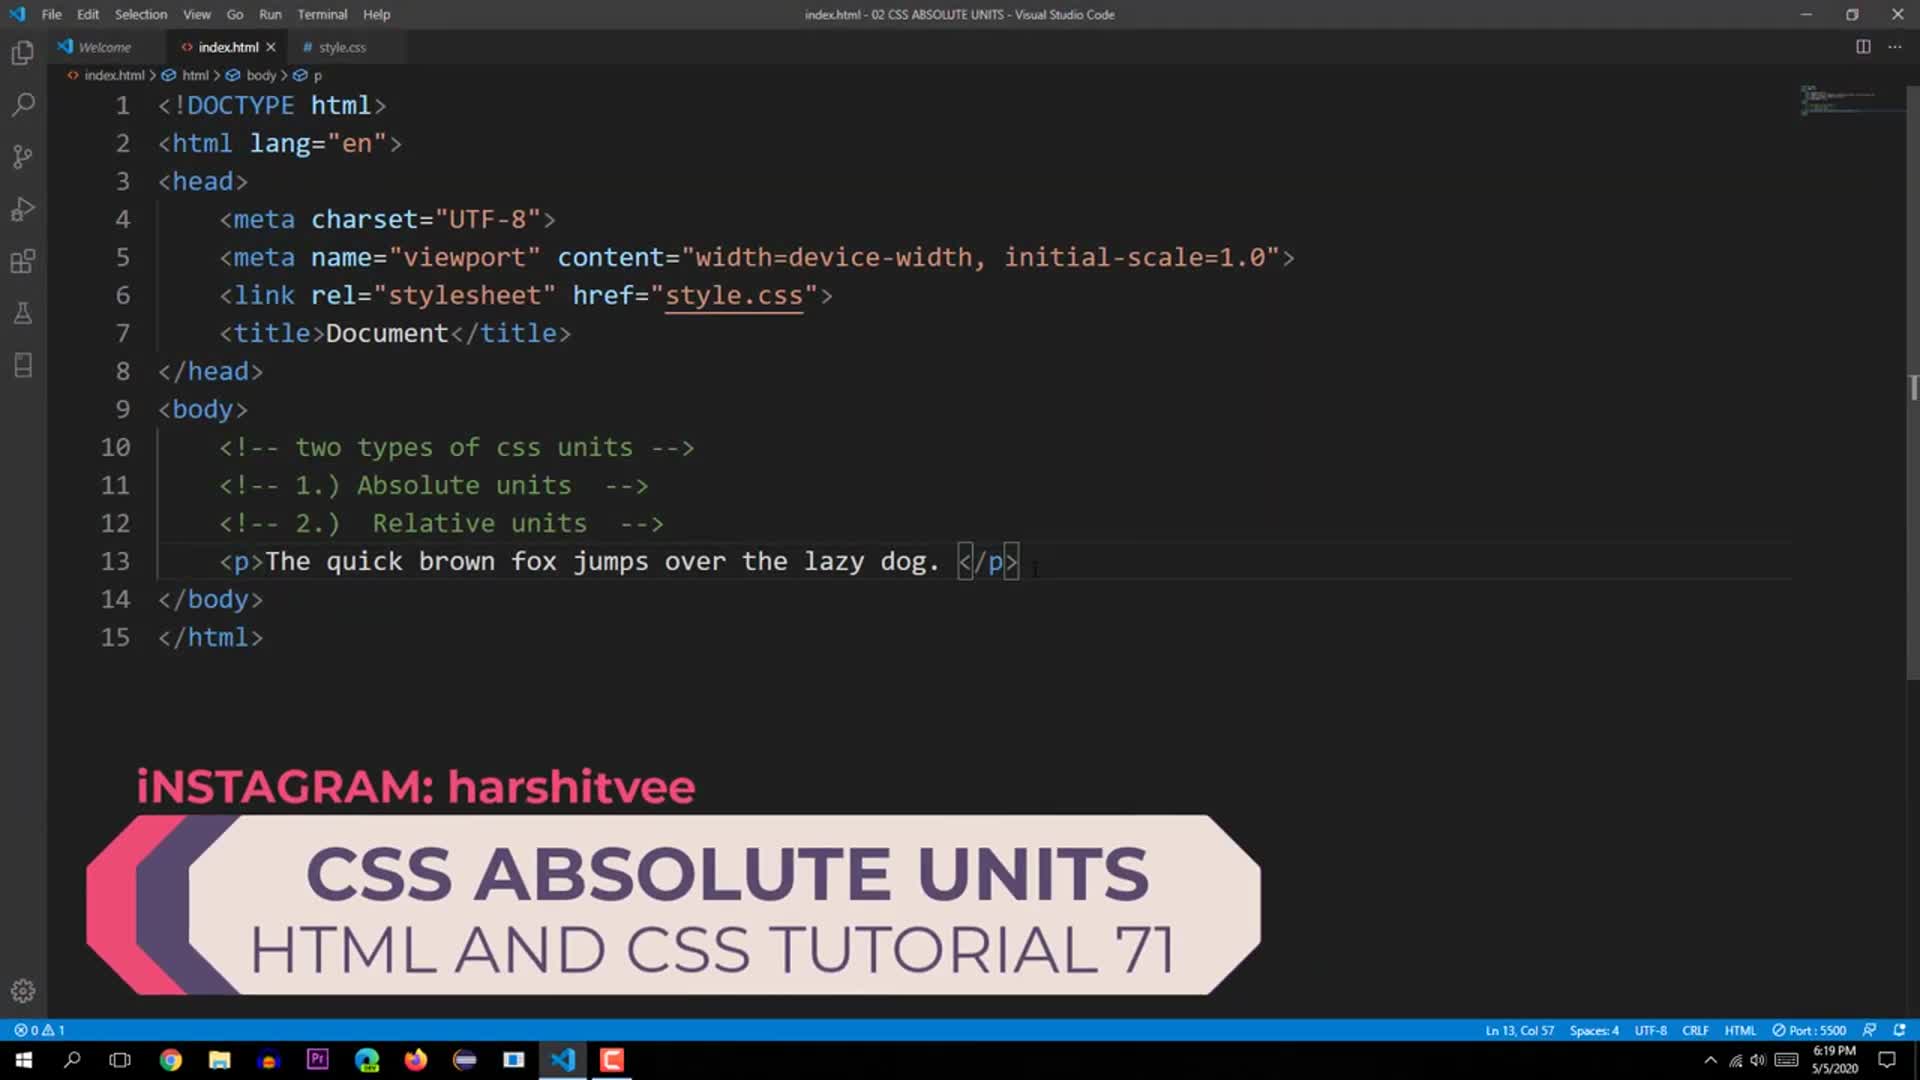
Task: Open the Manage gear icon
Action: point(23,991)
